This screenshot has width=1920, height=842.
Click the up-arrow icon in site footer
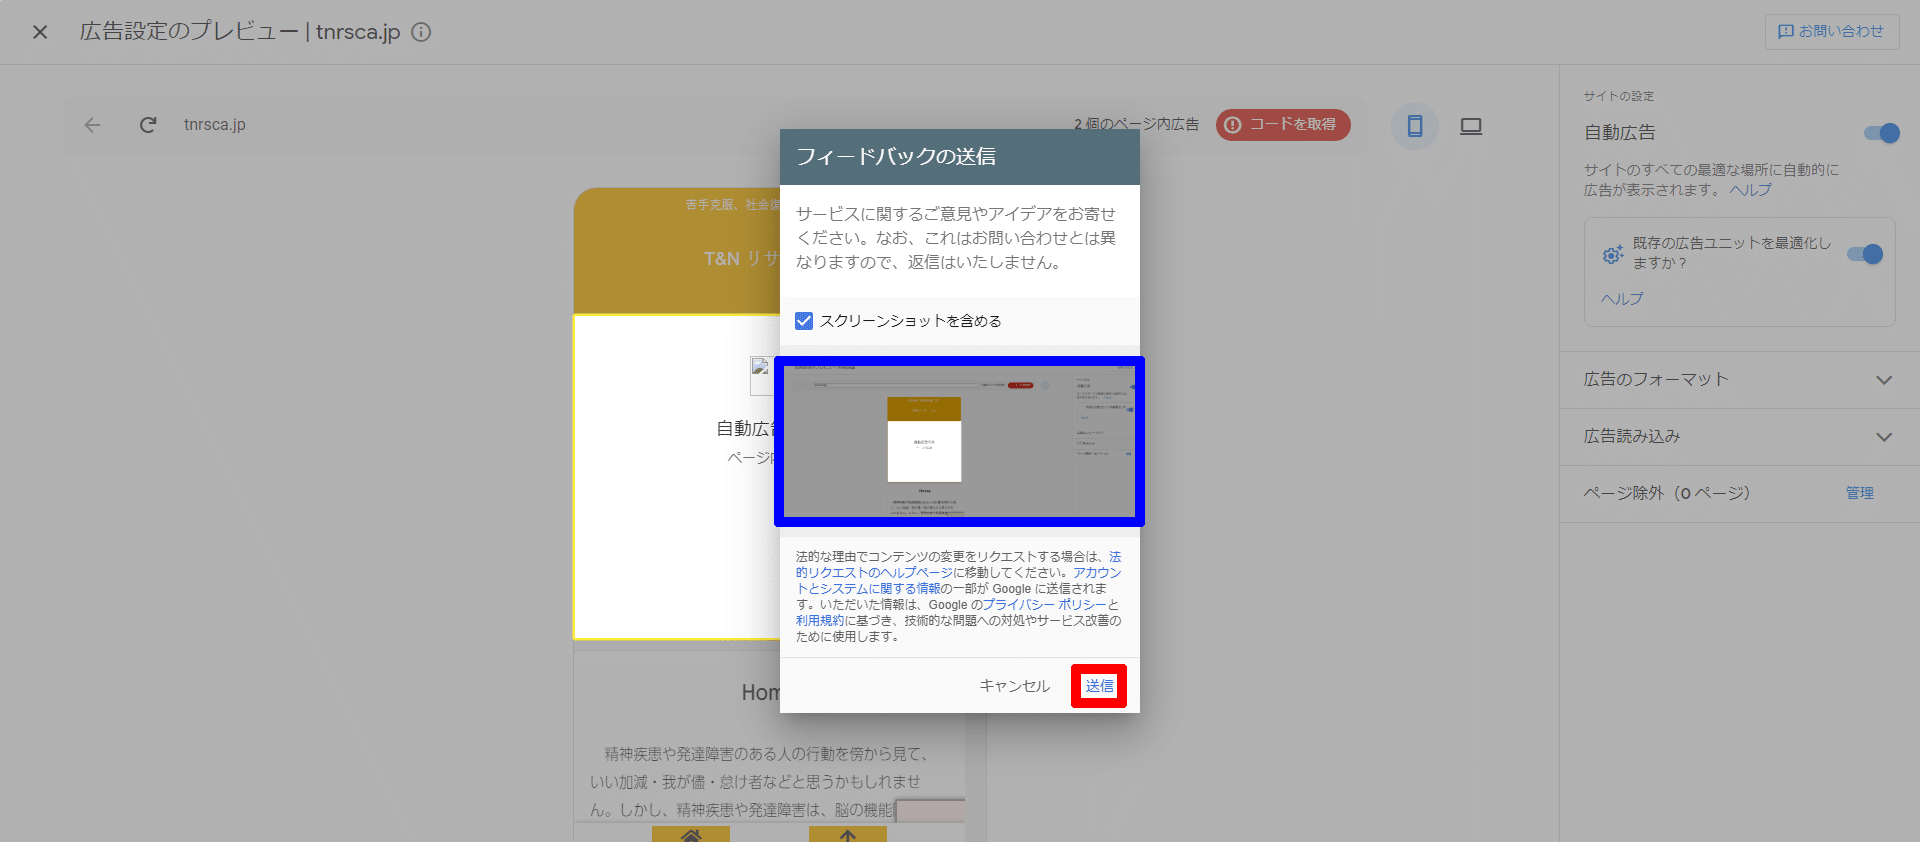848,834
